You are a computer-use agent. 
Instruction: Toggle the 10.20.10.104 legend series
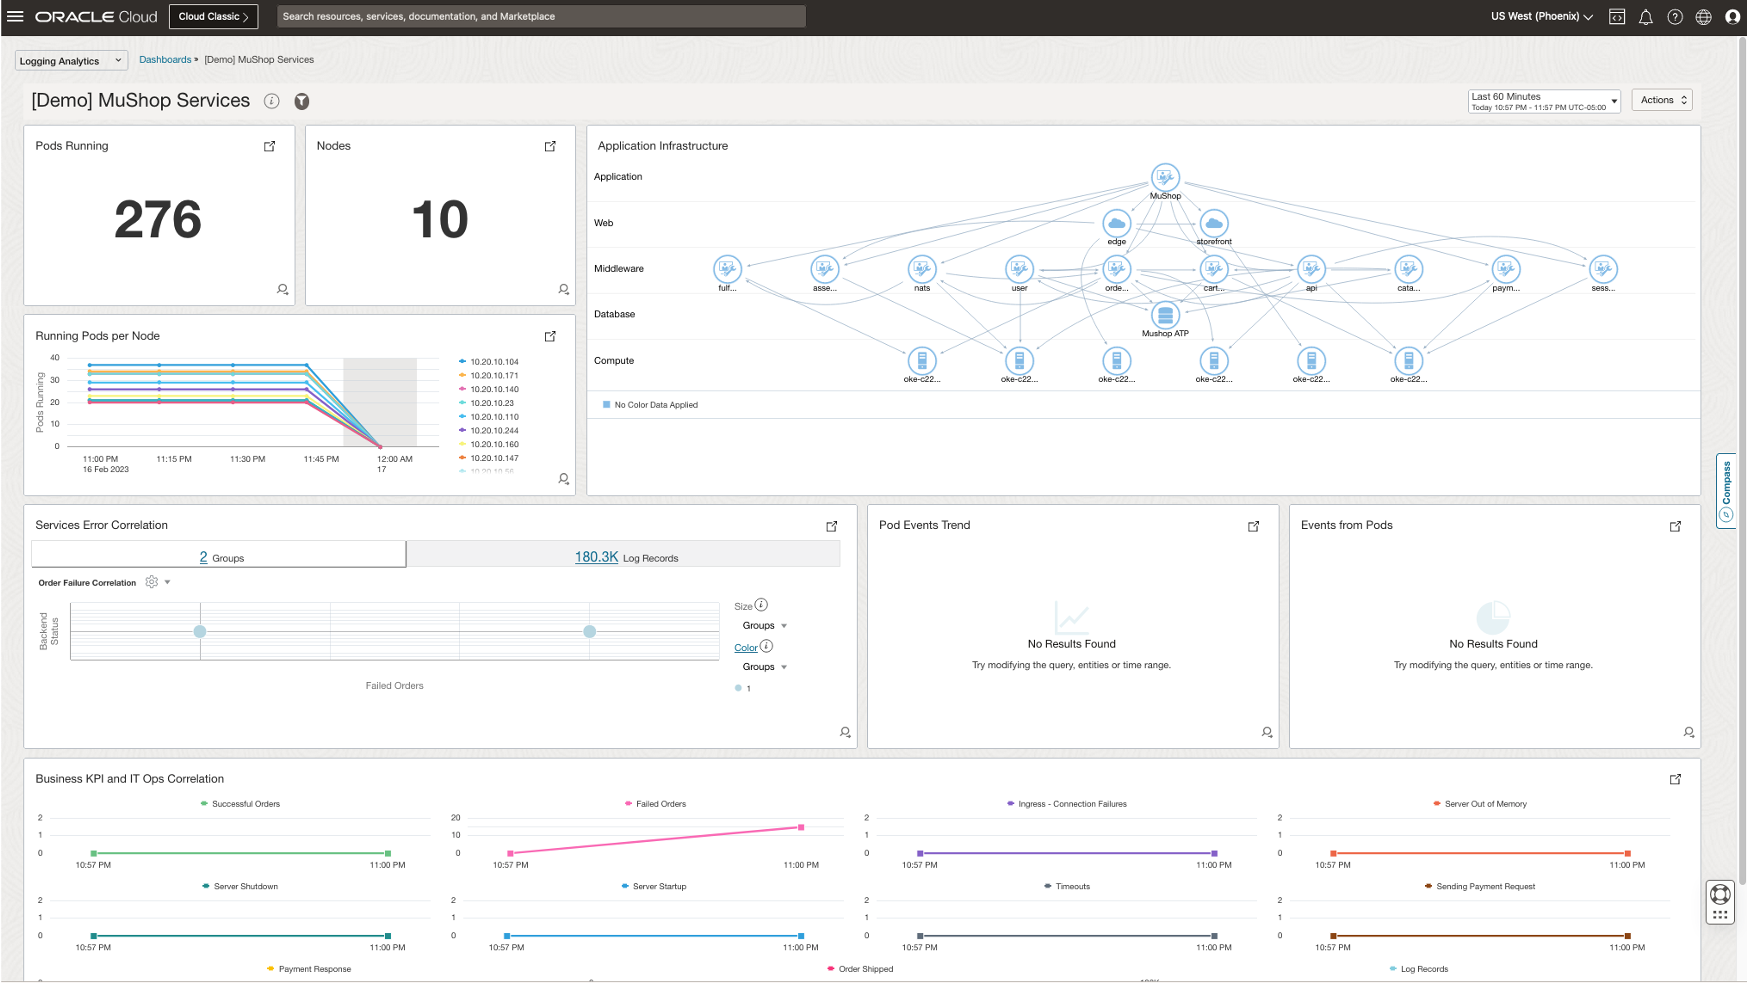(x=488, y=362)
